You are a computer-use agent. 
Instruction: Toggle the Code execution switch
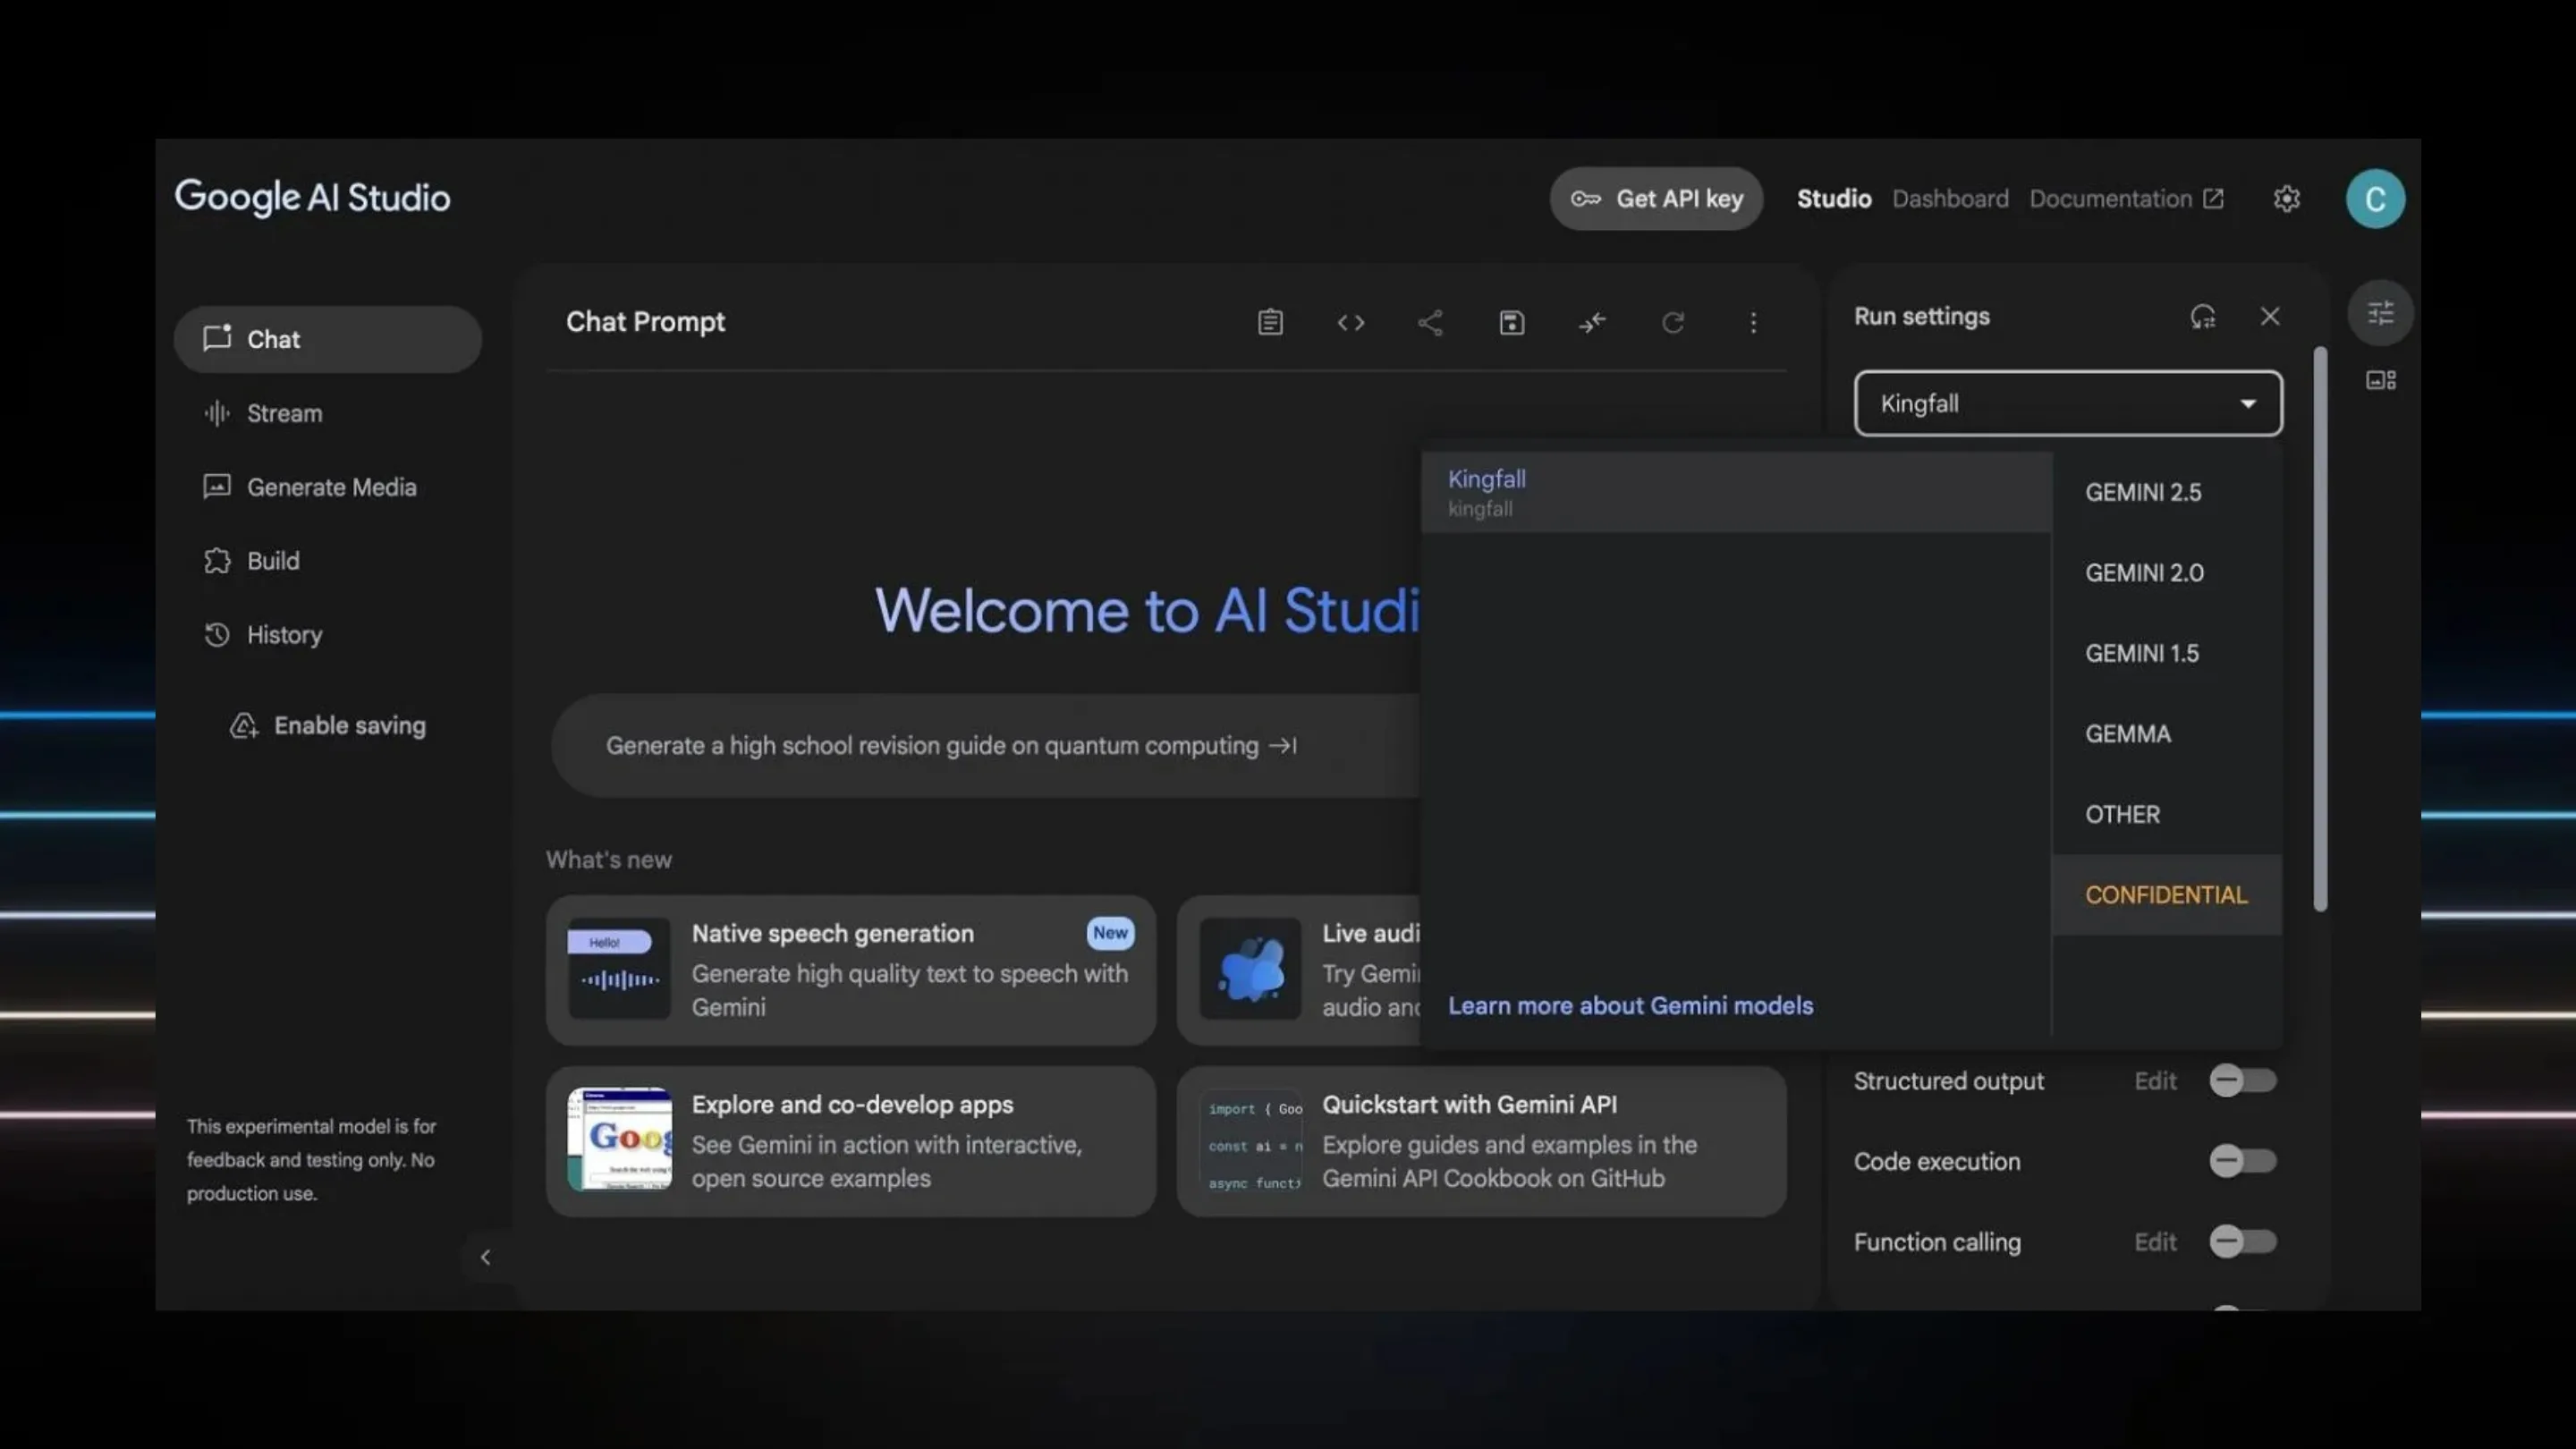(x=2243, y=1161)
